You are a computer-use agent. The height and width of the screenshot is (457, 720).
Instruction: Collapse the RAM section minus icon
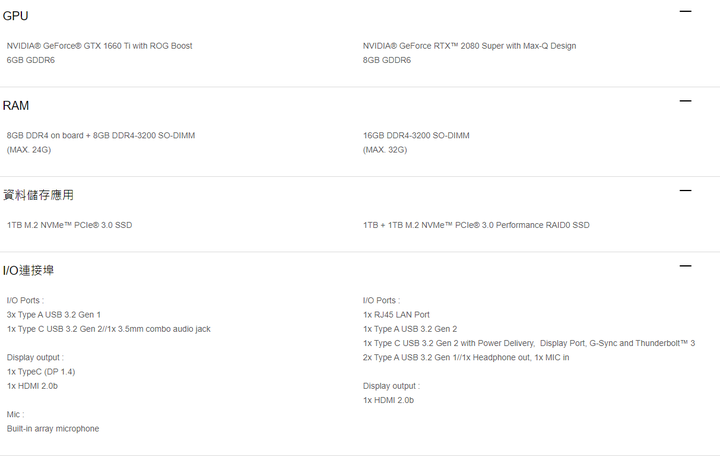[685, 101]
